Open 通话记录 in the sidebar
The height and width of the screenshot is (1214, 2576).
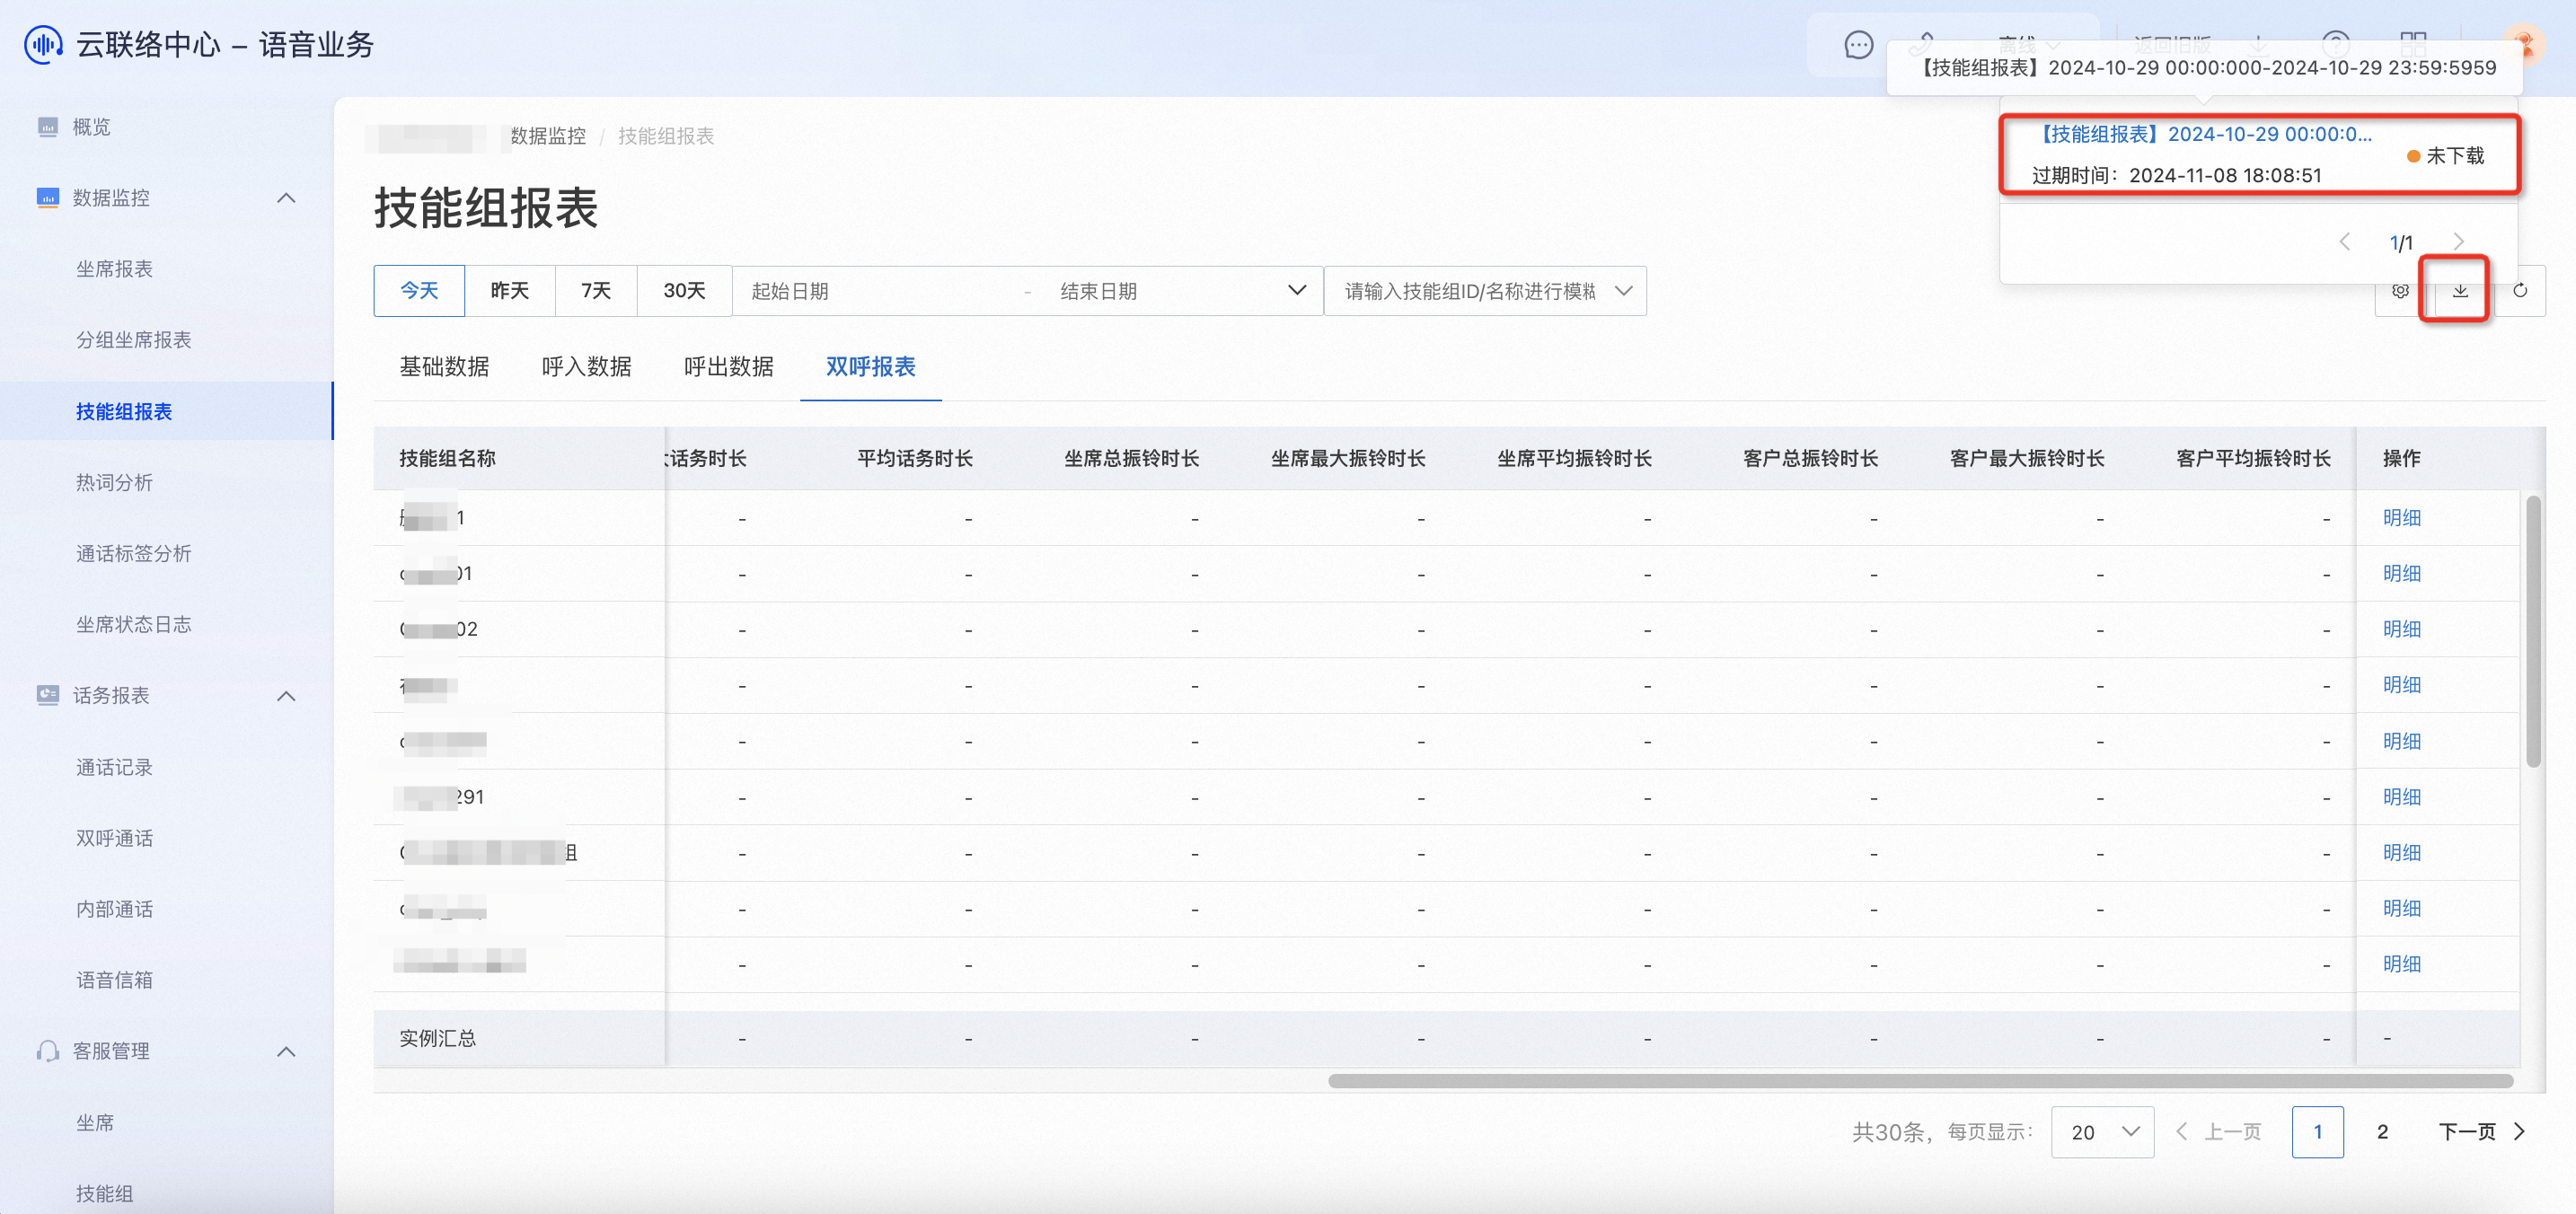[114, 767]
